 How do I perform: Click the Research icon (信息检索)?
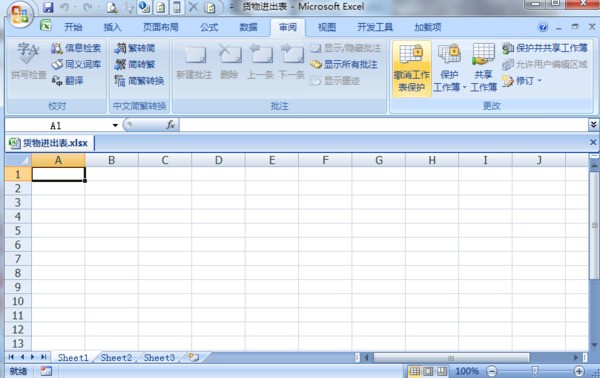[x=76, y=48]
